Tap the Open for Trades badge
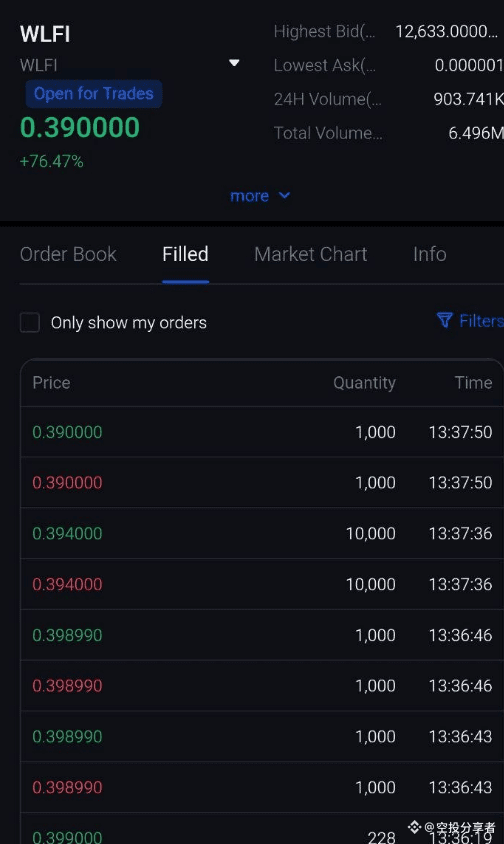 click(94, 94)
